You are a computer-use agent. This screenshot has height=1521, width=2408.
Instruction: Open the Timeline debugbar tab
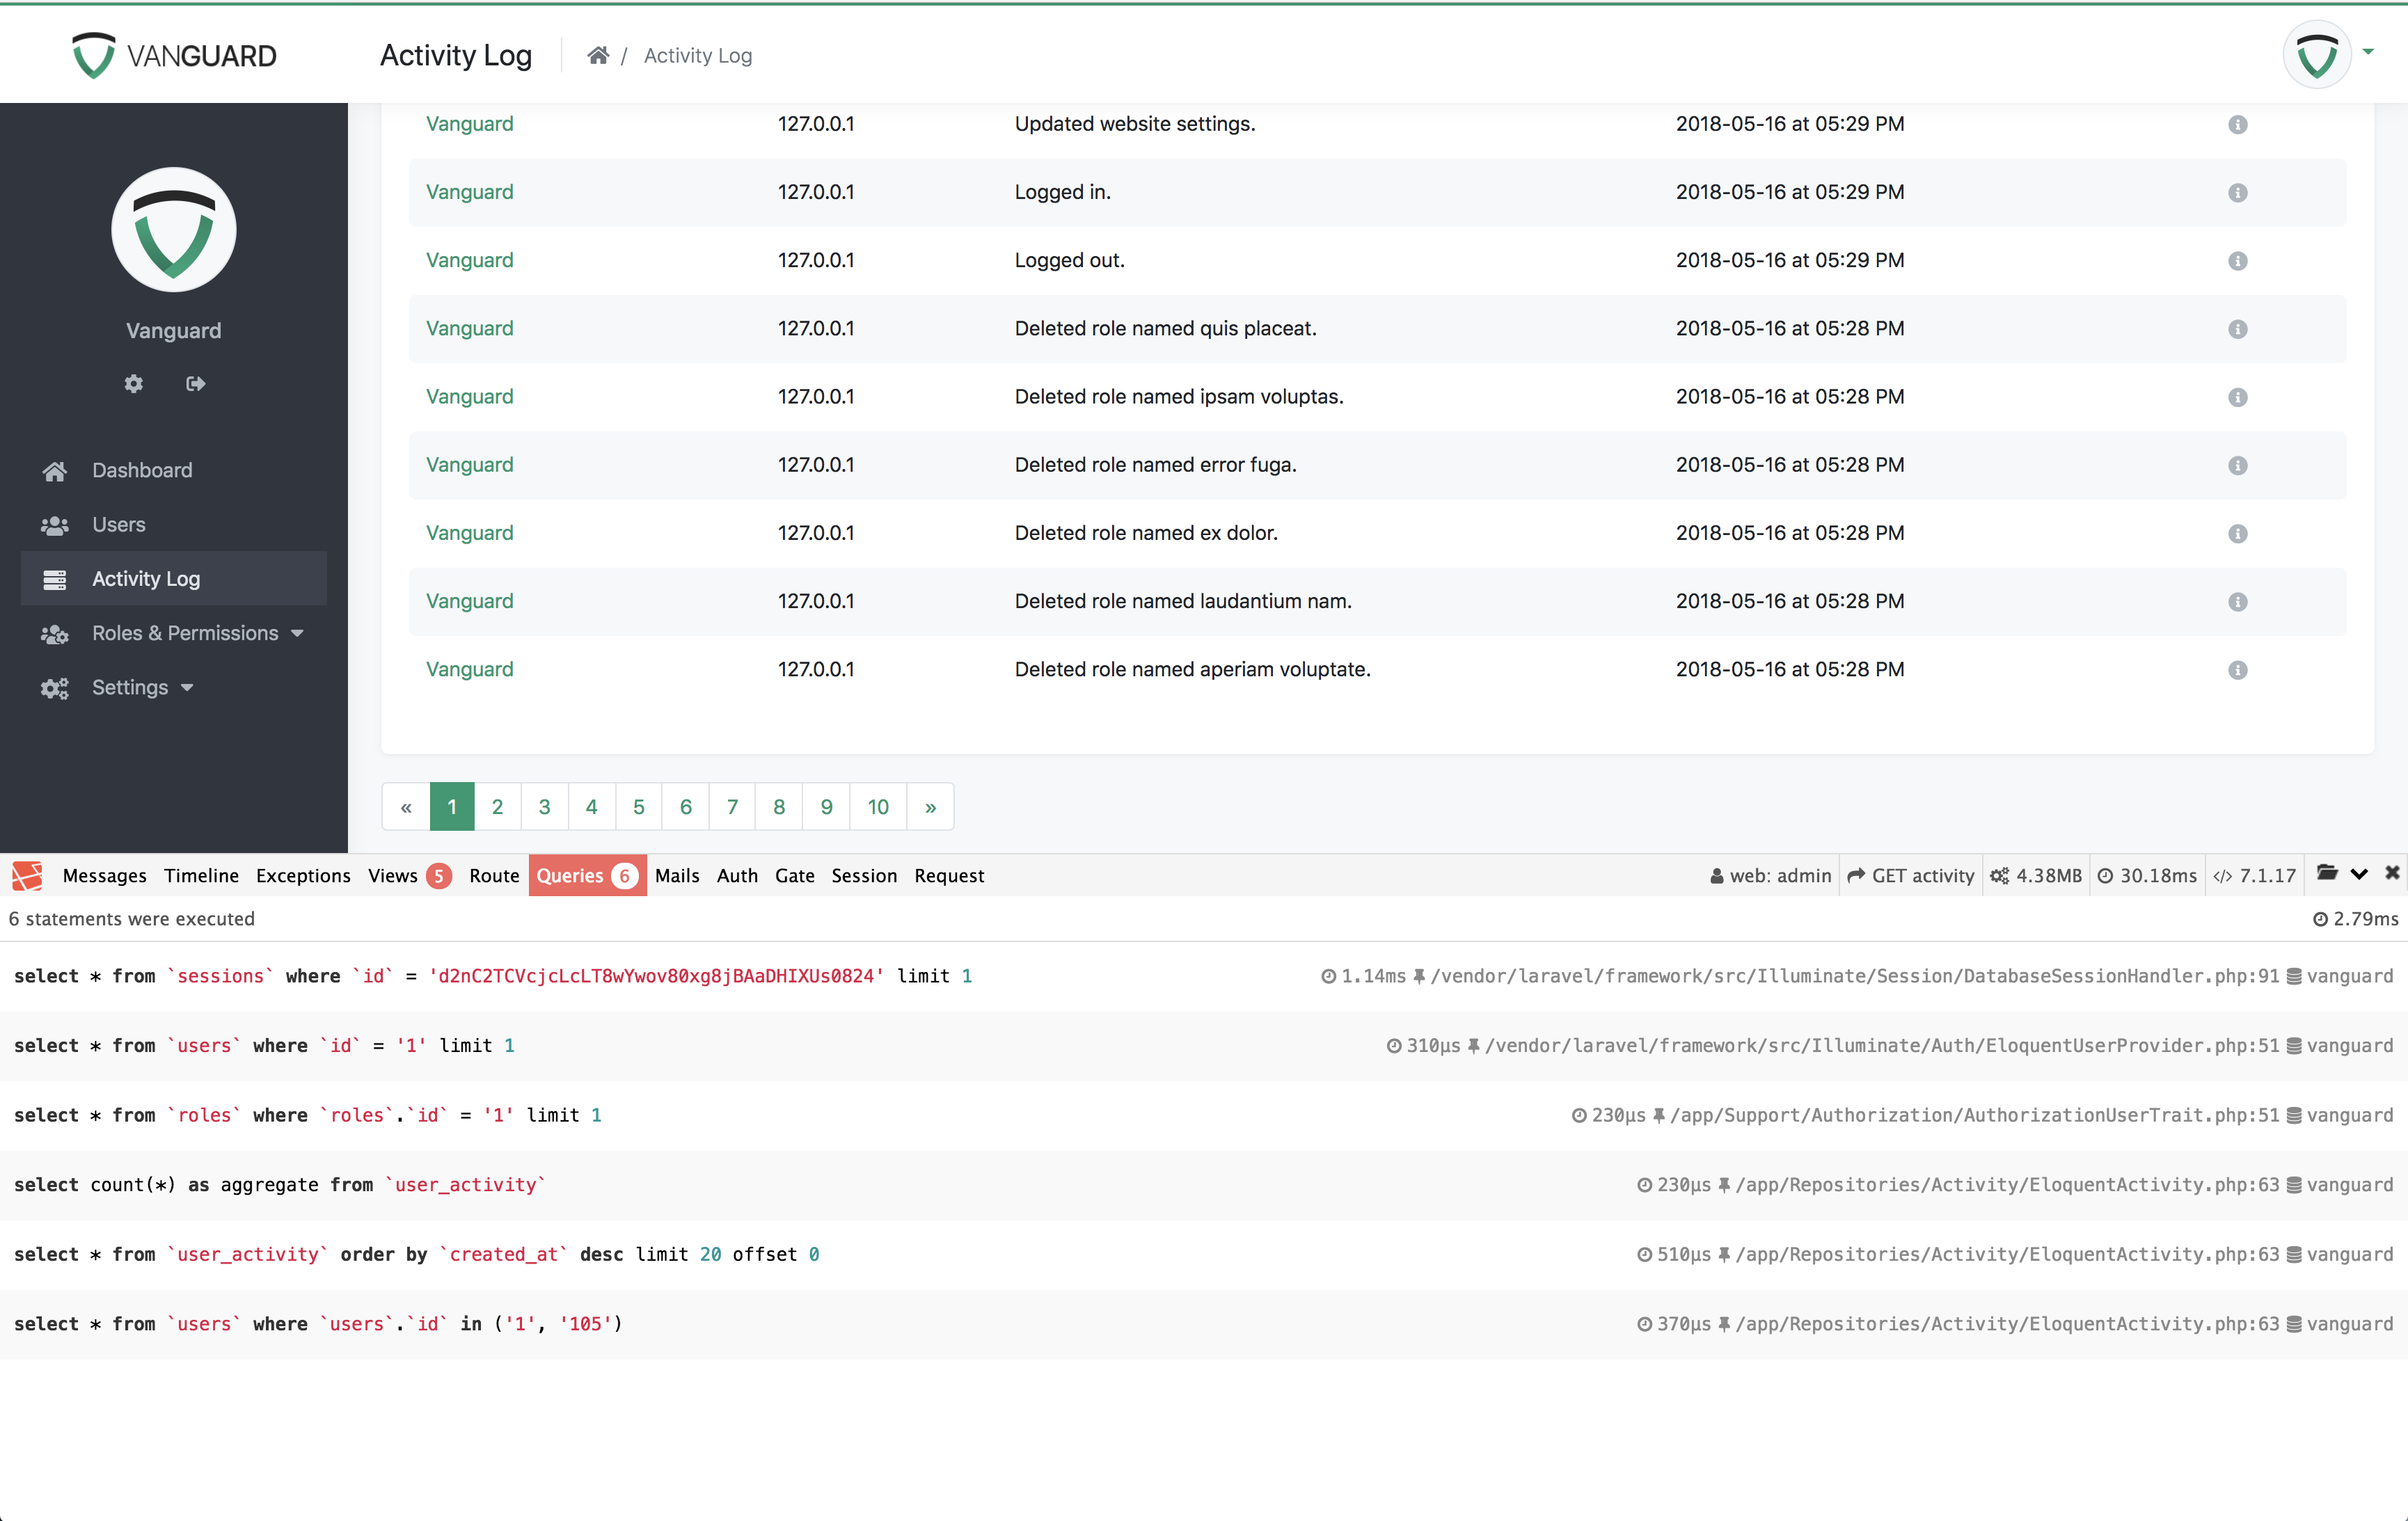tap(201, 875)
